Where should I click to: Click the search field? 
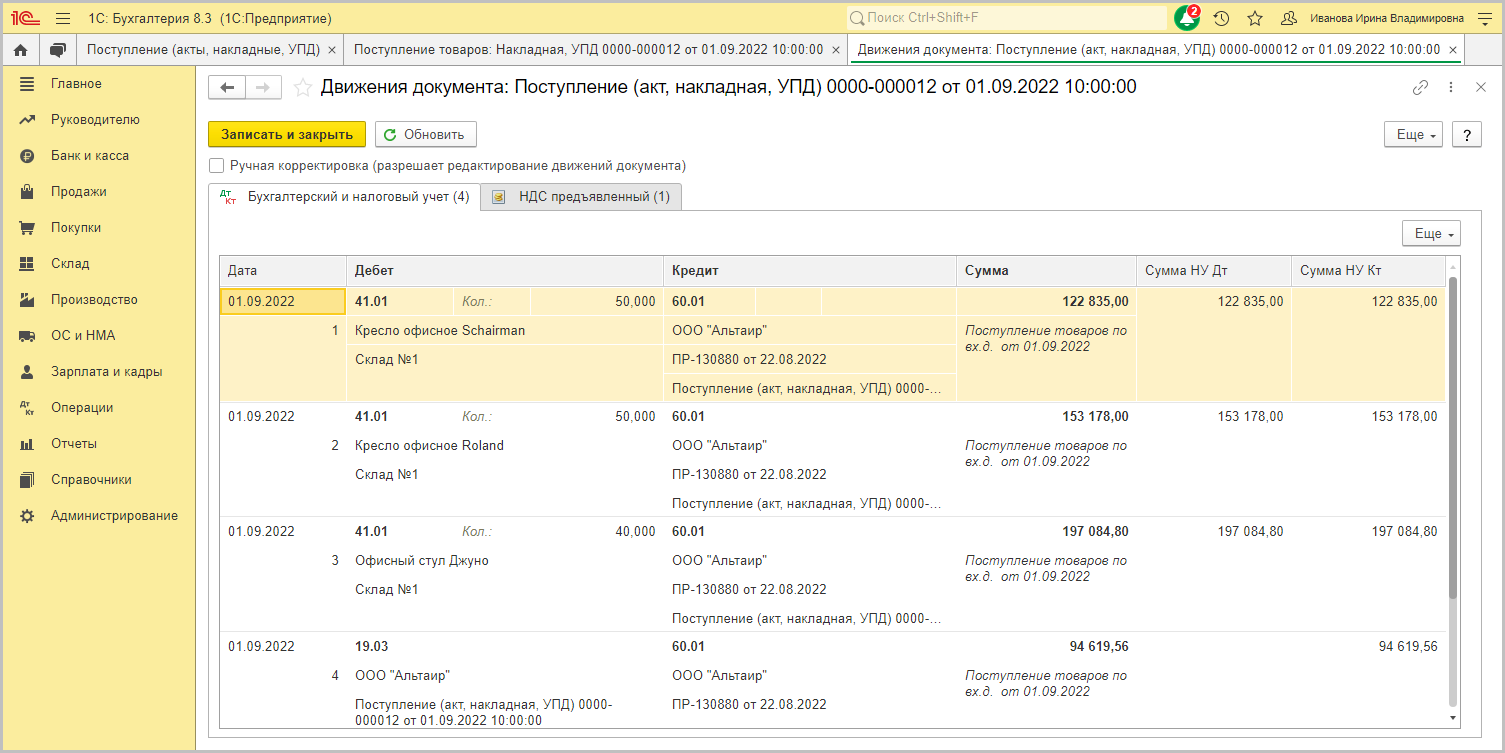click(x=1006, y=18)
